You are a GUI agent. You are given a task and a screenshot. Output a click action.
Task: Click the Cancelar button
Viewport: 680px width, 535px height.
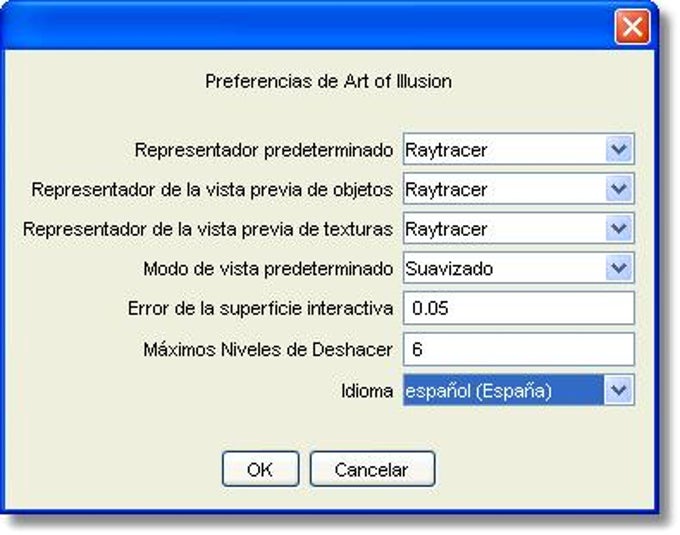click(372, 469)
